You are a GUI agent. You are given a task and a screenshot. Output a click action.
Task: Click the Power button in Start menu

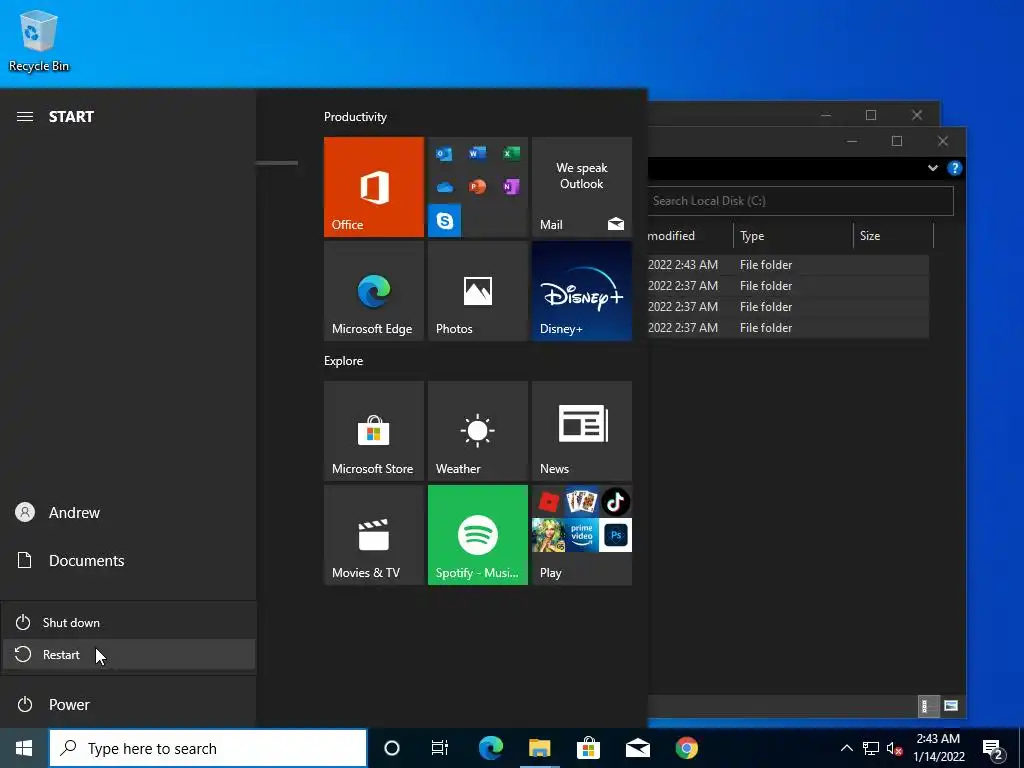128,705
